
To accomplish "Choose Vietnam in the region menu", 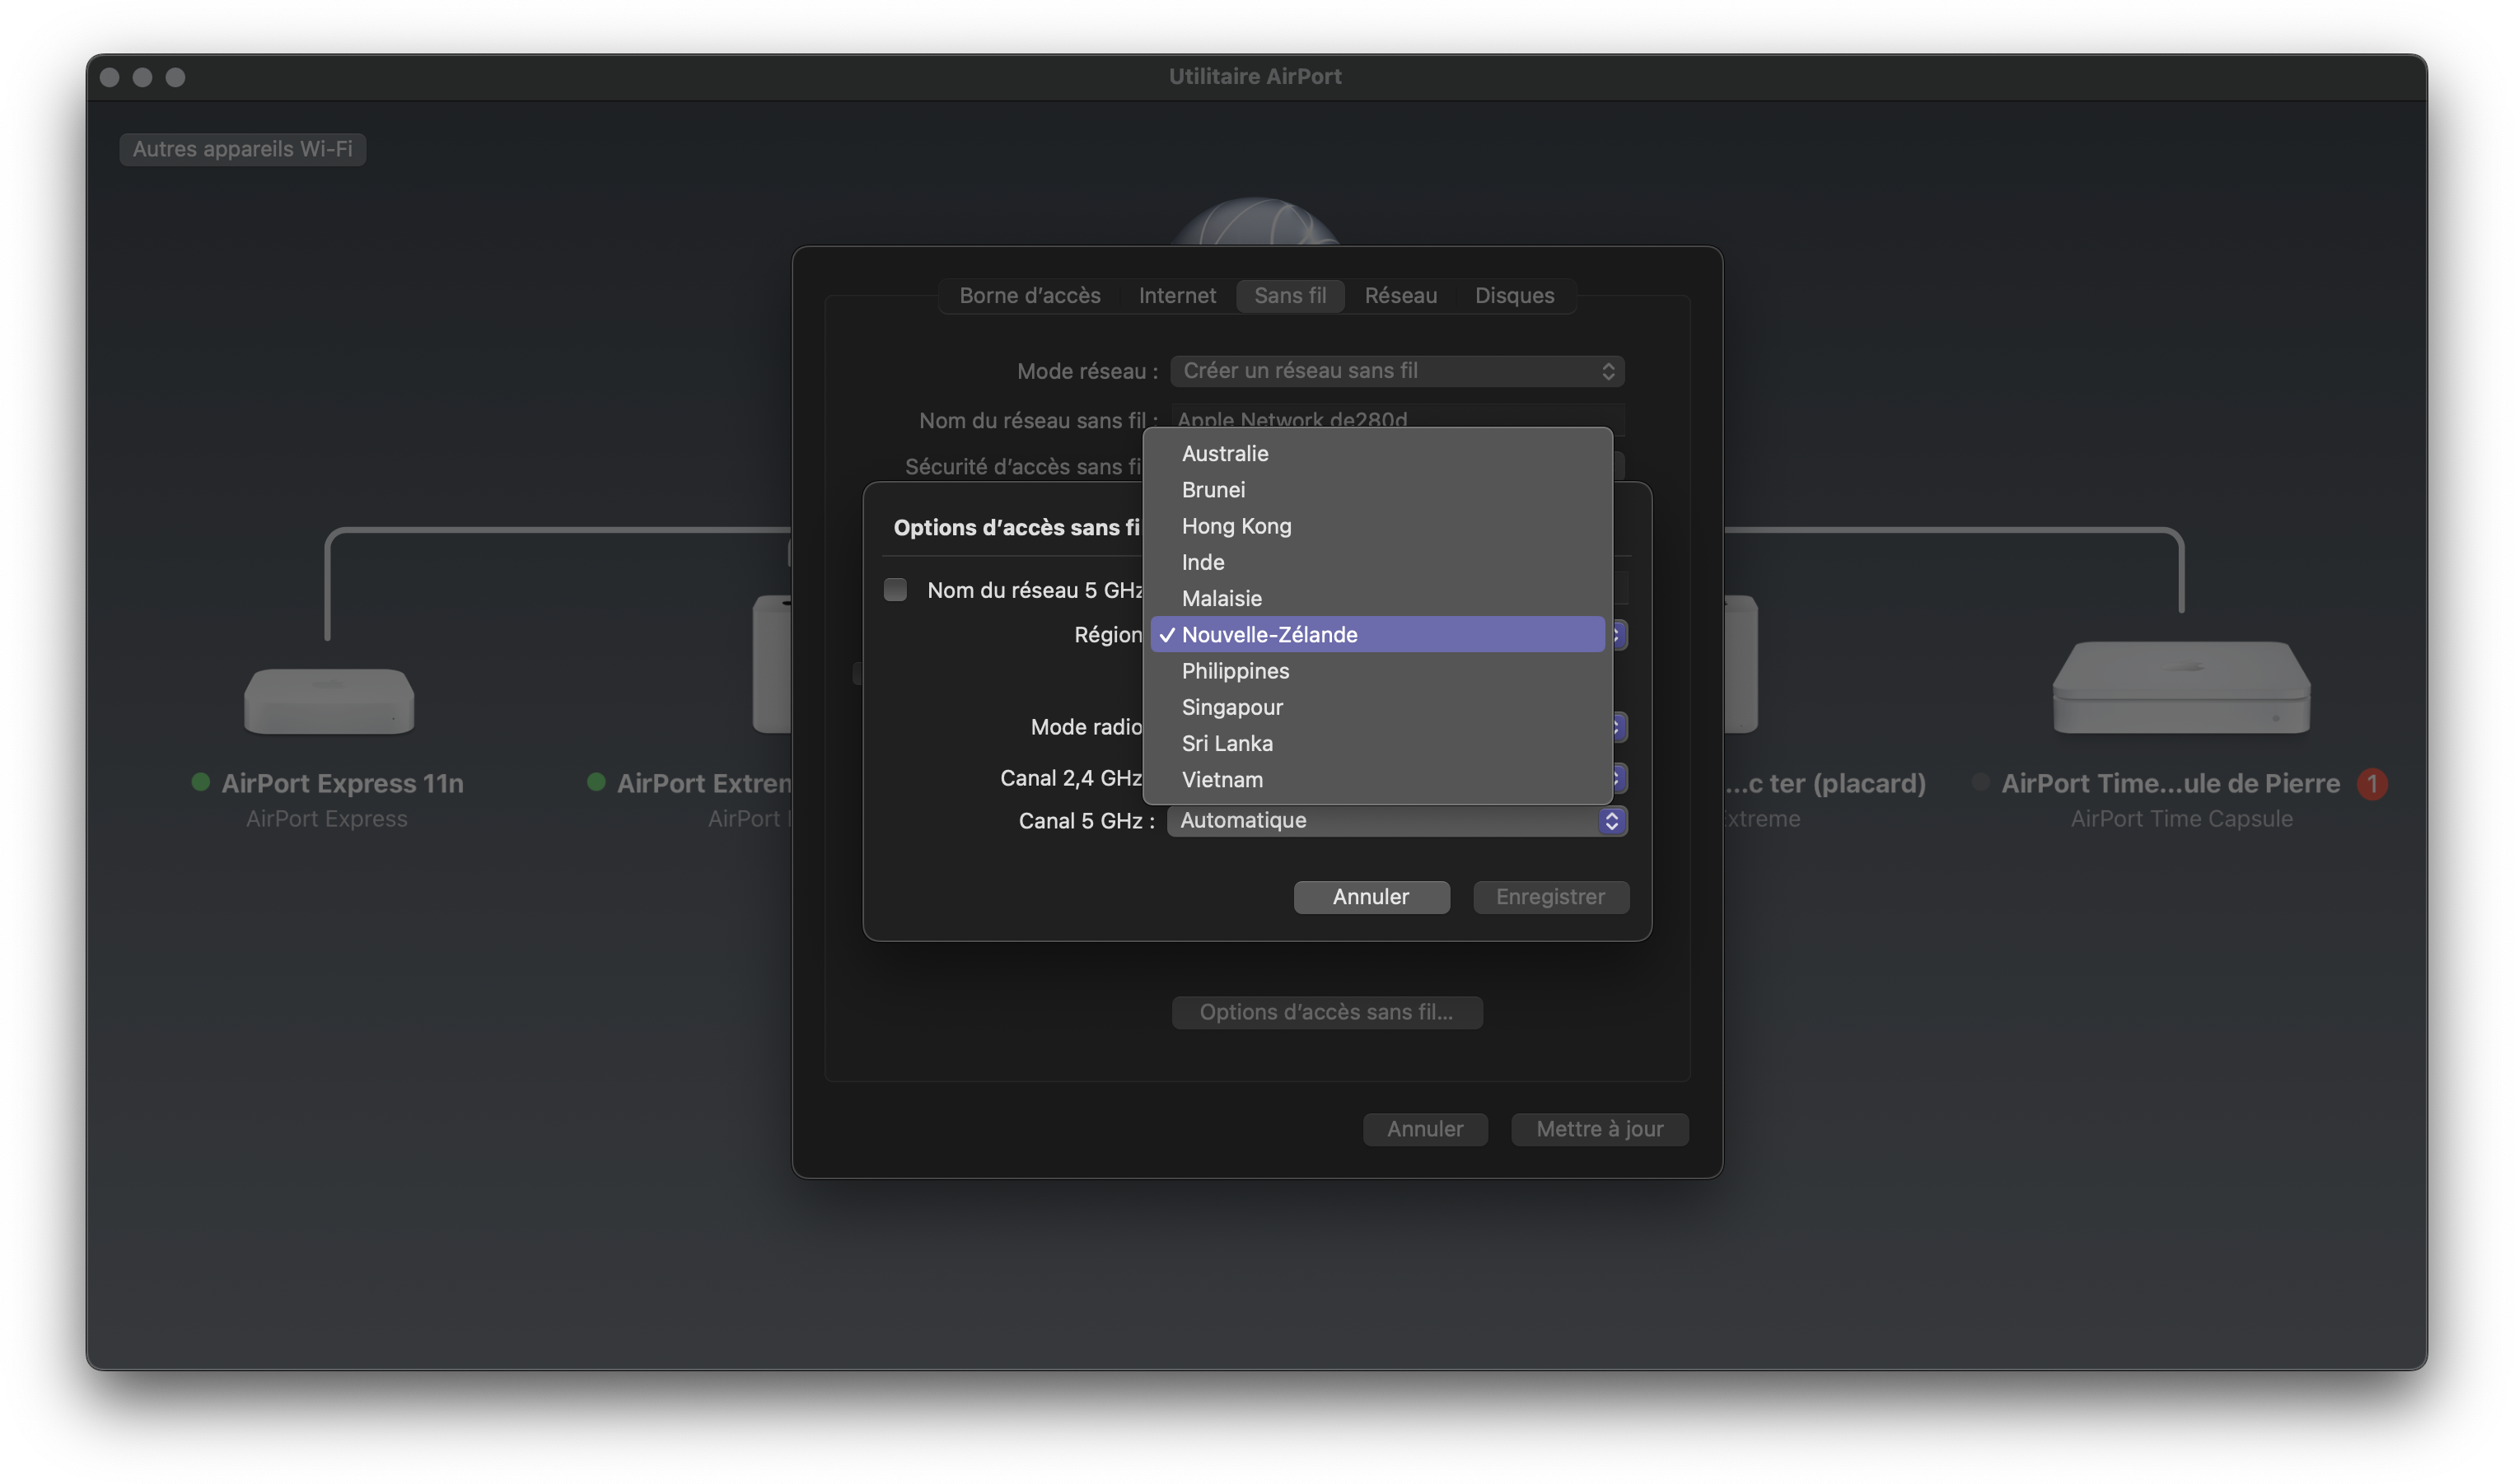I will click(1377, 779).
